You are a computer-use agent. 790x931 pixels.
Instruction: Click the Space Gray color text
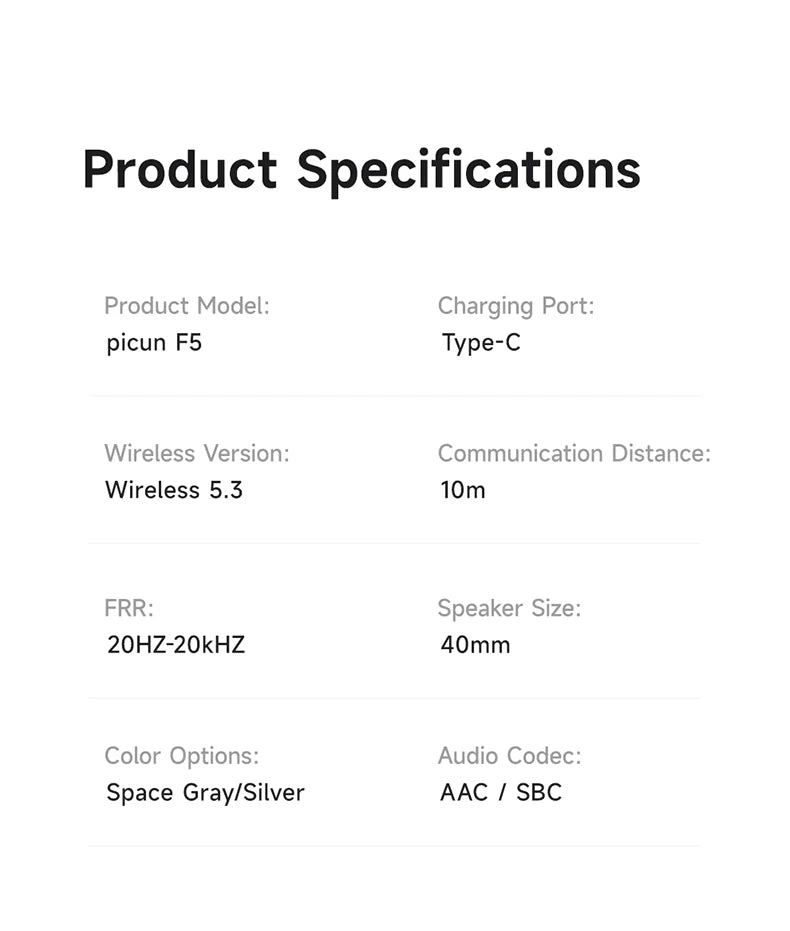tap(168, 793)
